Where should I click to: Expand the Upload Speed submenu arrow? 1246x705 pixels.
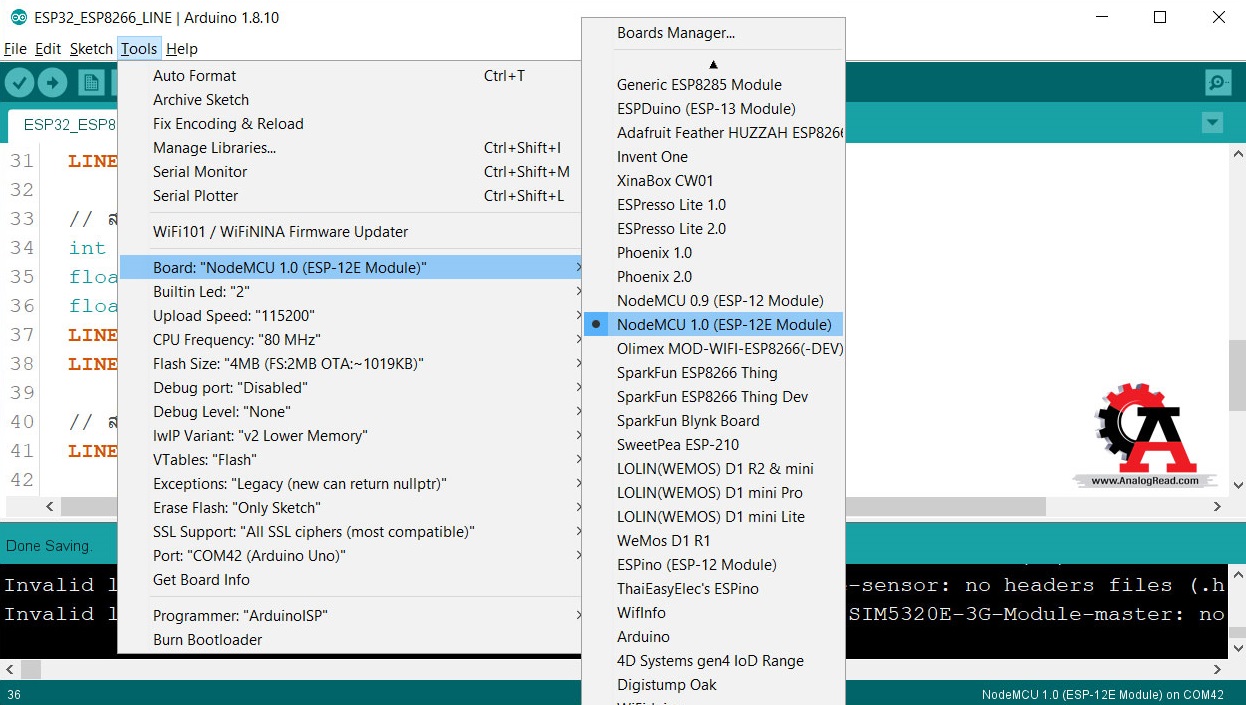point(579,316)
